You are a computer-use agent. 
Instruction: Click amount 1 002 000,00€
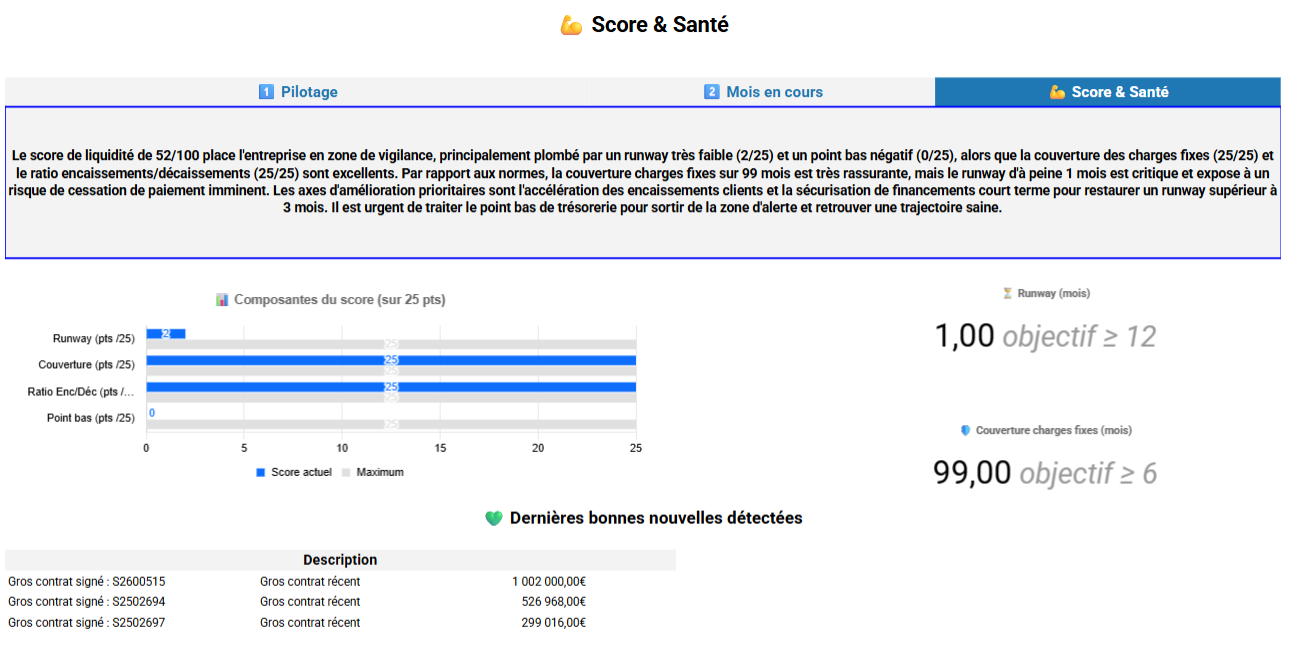548,581
